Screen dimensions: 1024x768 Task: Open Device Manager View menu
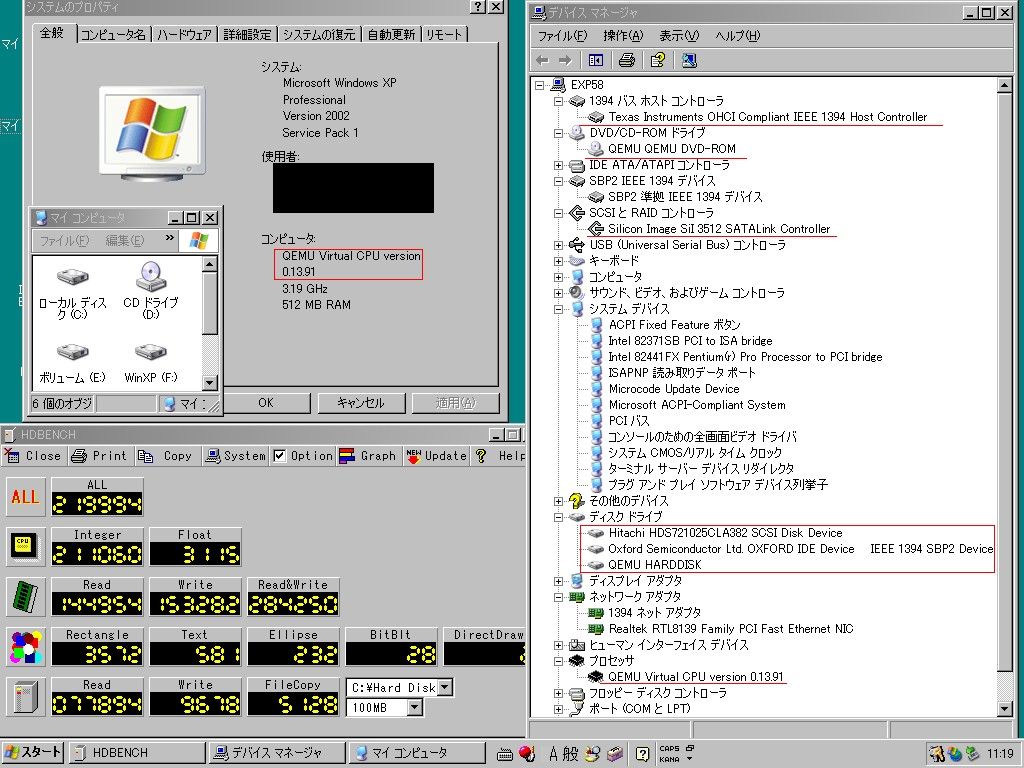[679, 36]
